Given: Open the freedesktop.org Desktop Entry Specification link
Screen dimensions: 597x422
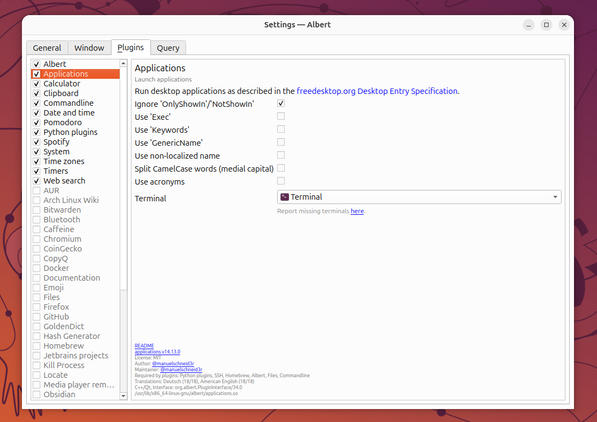Looking at the screenshot, I should point(377,91).
